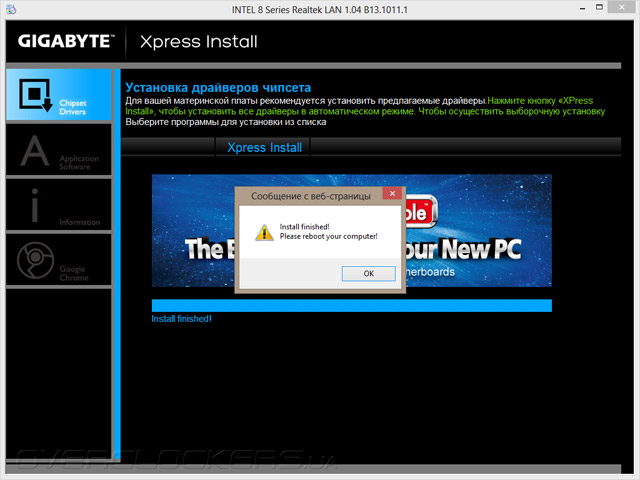
Task: Open the Google Chrome section
Action: tap(59, 260)
